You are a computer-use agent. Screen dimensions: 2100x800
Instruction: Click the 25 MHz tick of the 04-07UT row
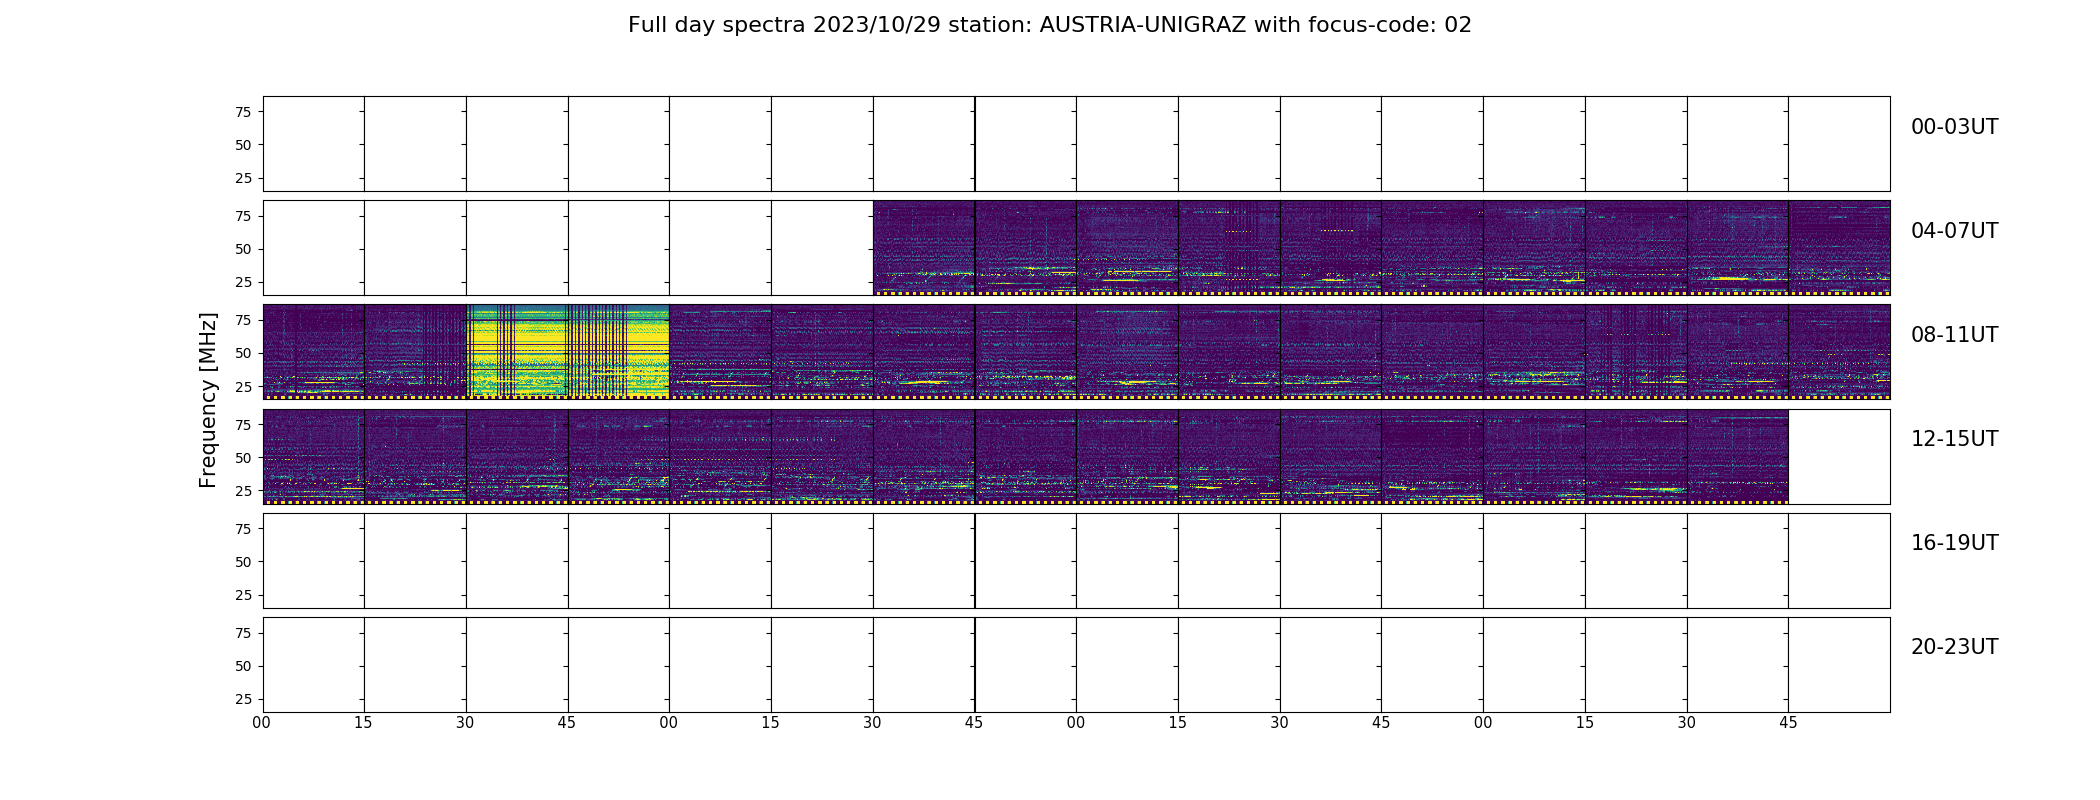click(243, 282)
